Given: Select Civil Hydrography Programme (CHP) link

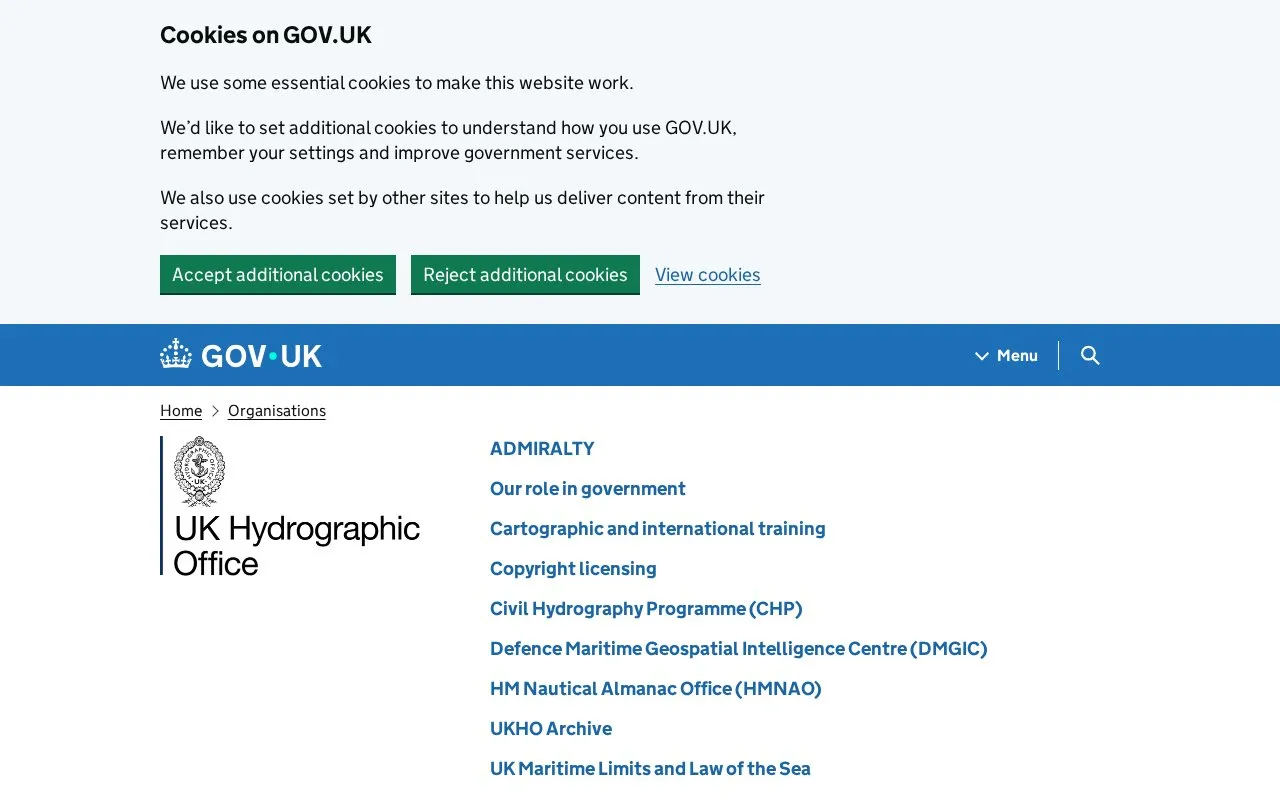Looking at the screenshot, I should 646,608.
